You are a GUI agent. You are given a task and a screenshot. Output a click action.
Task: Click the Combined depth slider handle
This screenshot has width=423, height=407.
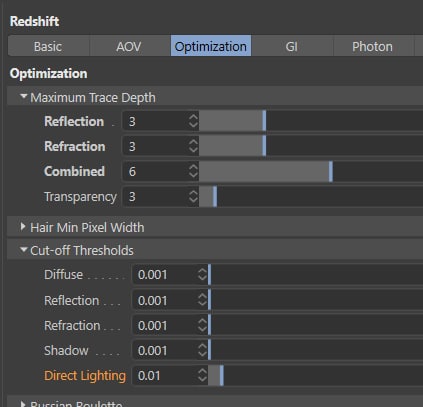point(331,171)
